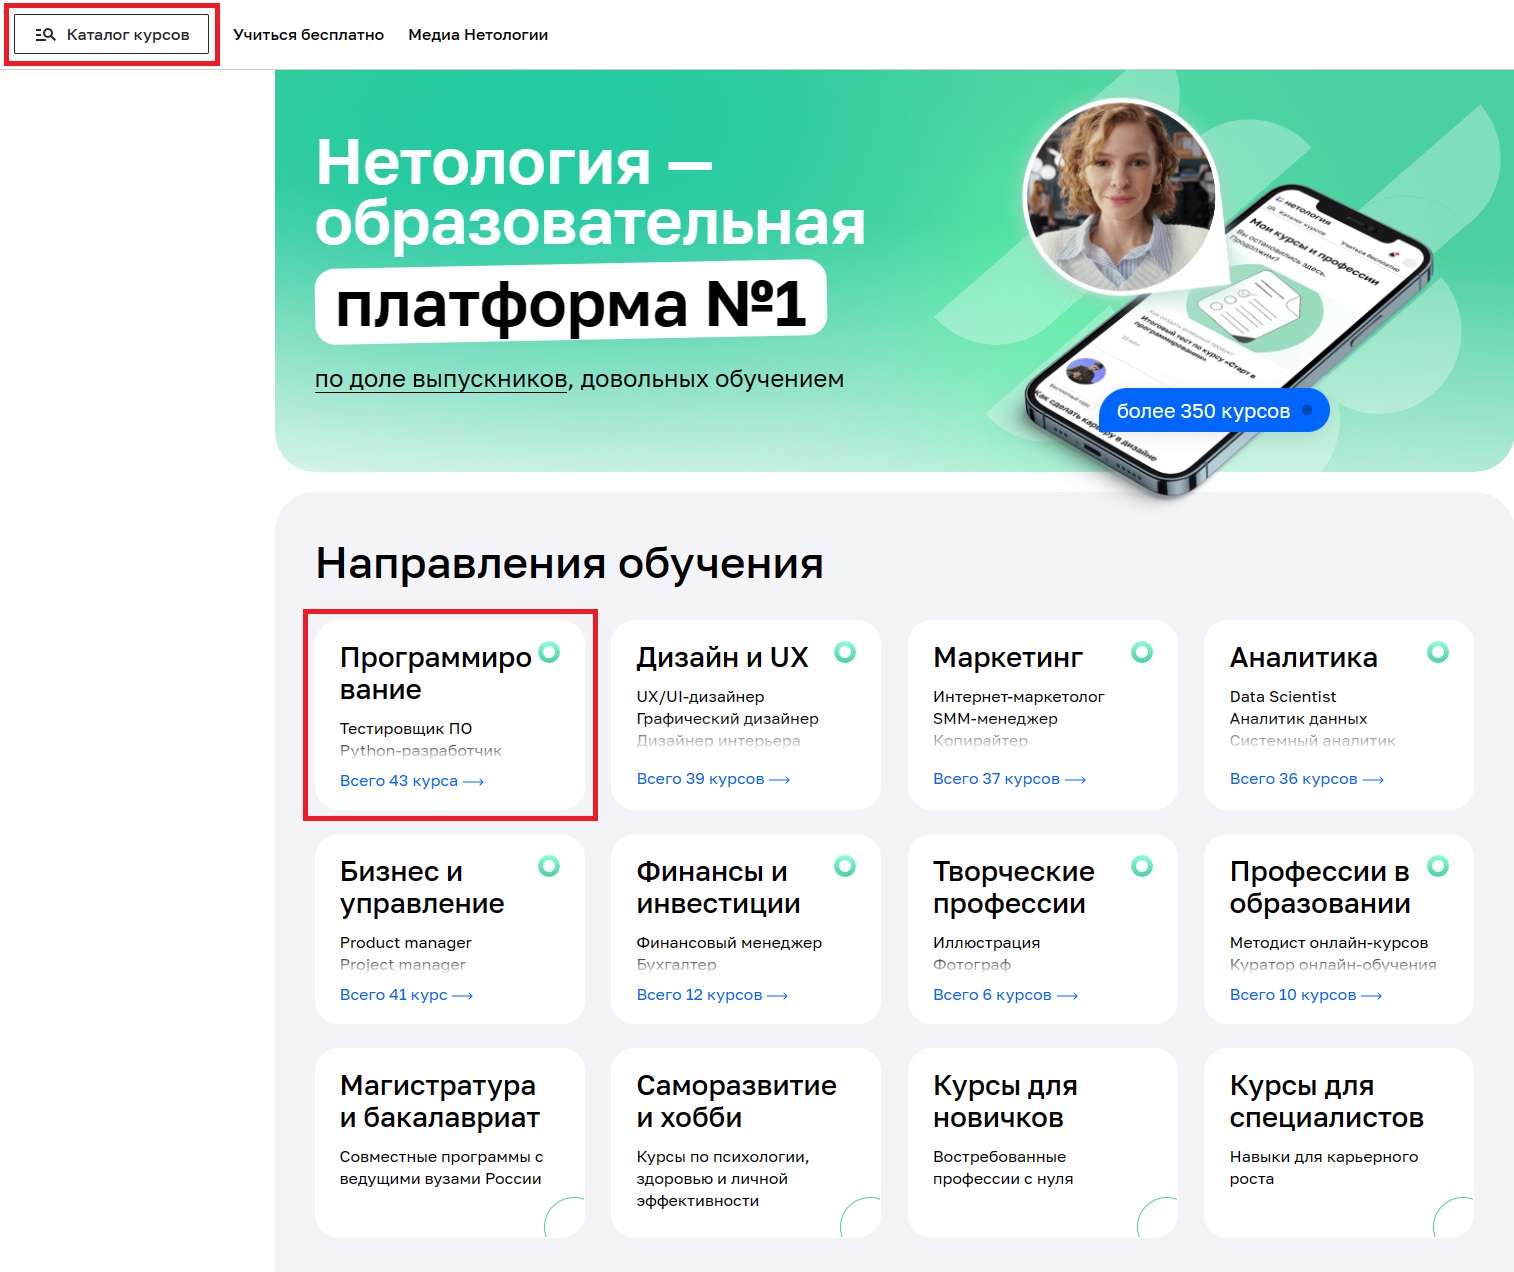1514x1272 pixels.
Task: Open 'Всего 10 курсов' link
Action: (1305, 995)
